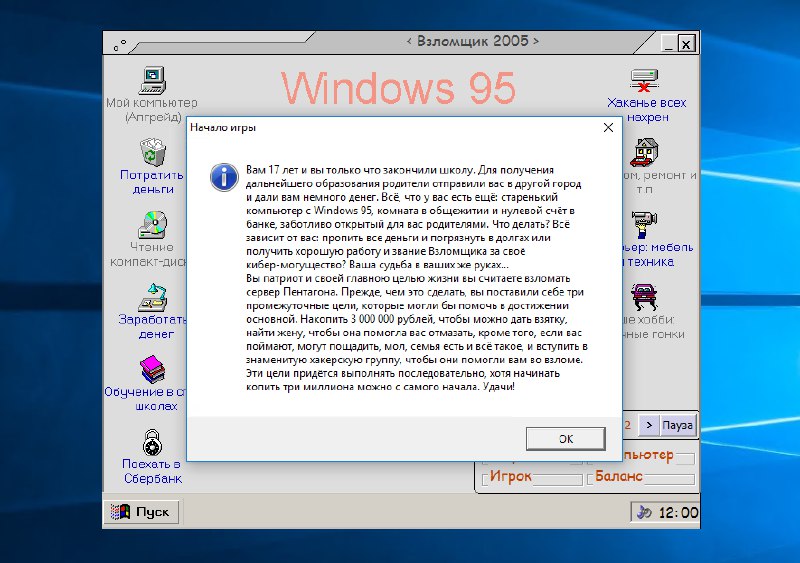Click the Поехать в Сбербанк label text
Screen dimensions: 800x563
click(152, 471)
